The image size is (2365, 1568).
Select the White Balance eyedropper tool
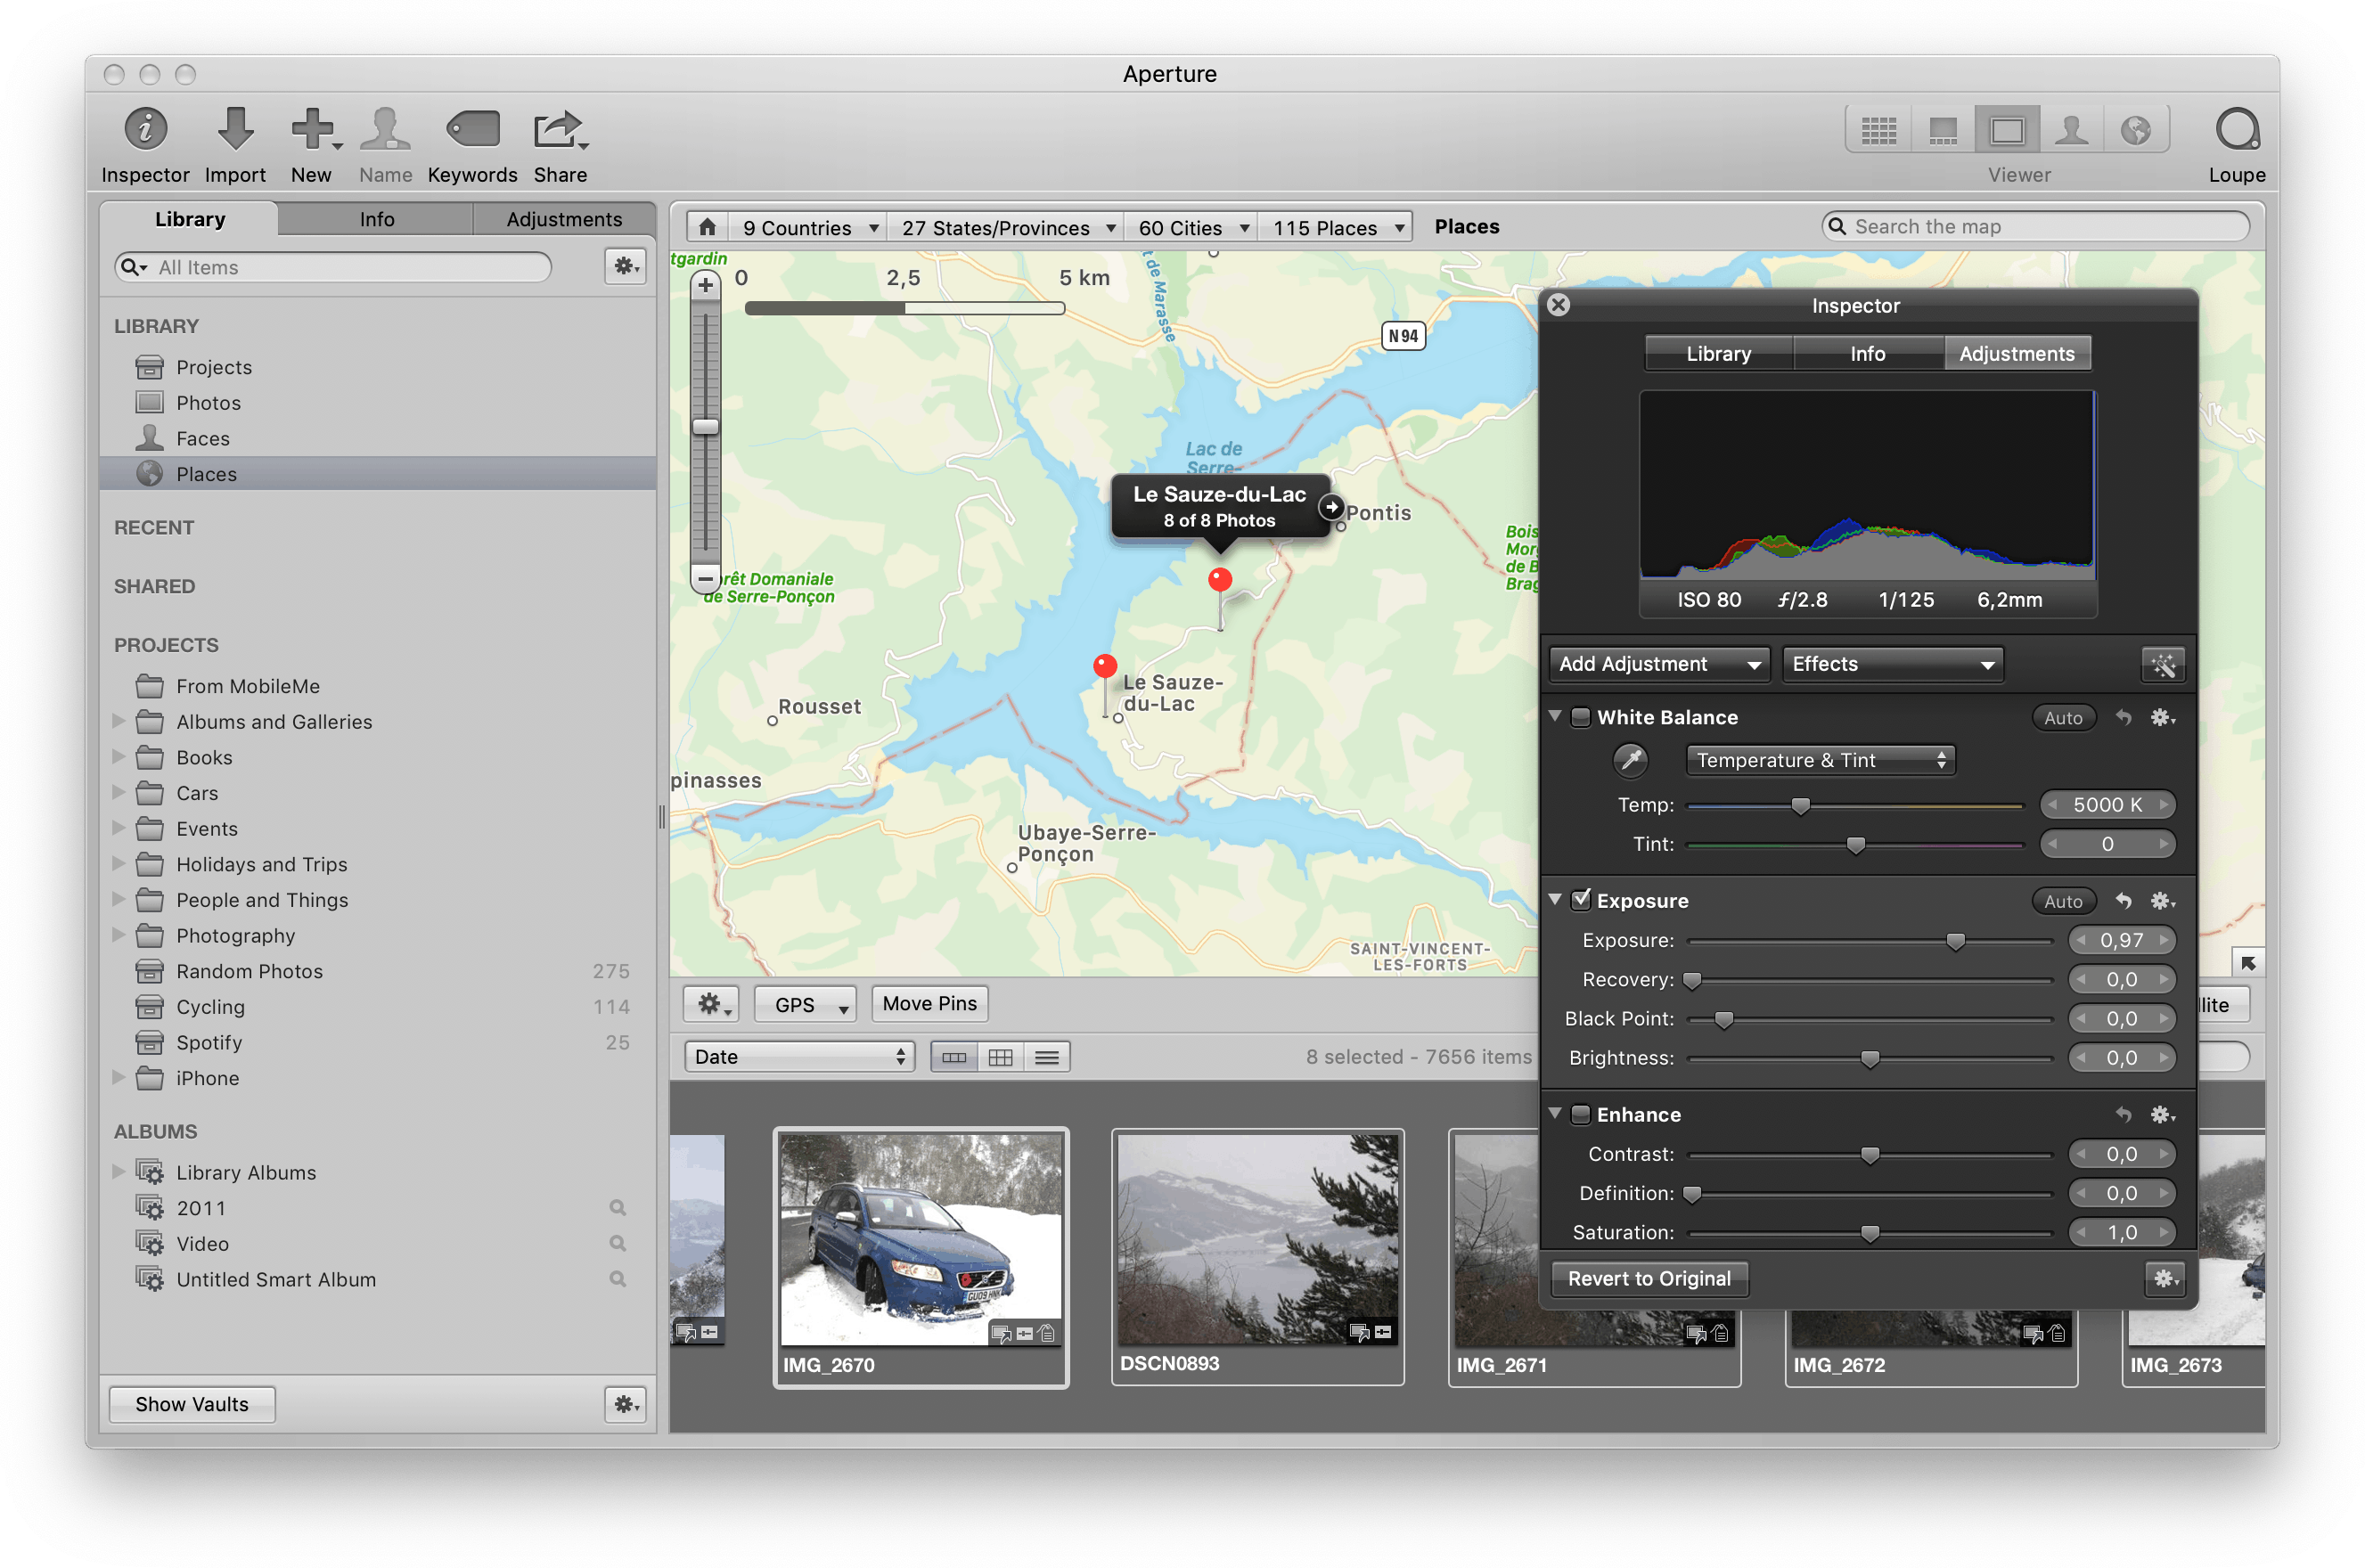pyautogui.click(x=1630, y=760)
